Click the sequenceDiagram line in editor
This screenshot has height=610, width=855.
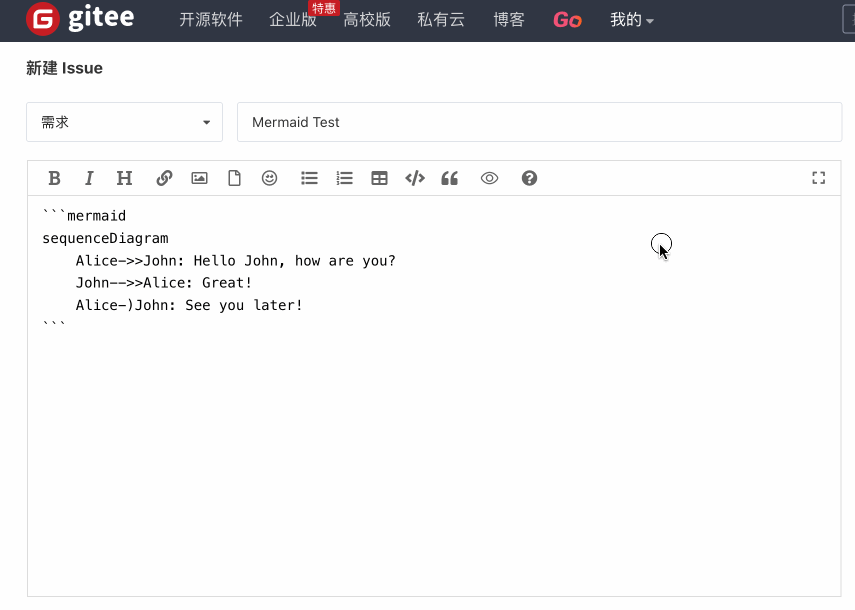(105, 238)
